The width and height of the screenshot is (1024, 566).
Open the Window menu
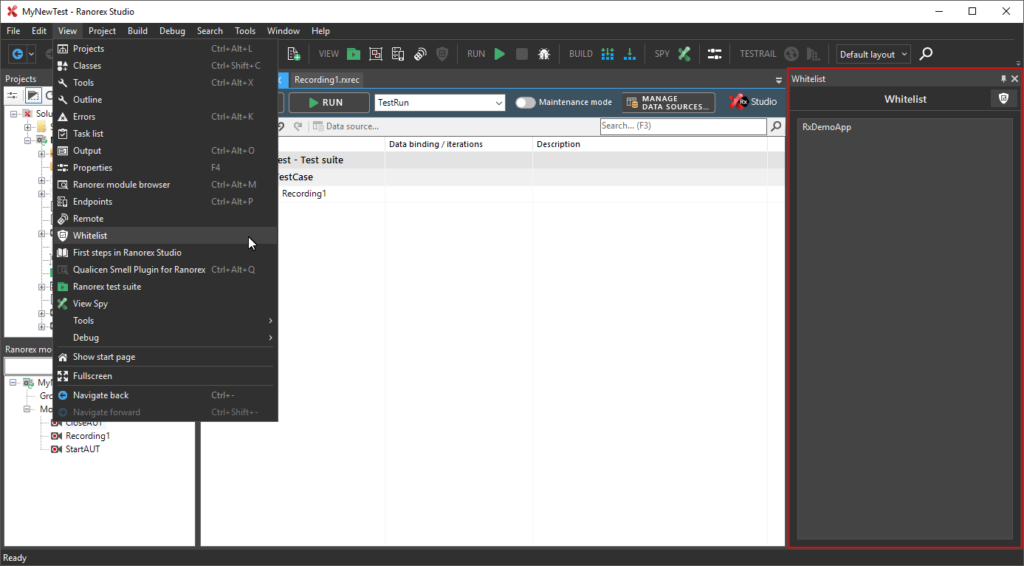point(283,31)
